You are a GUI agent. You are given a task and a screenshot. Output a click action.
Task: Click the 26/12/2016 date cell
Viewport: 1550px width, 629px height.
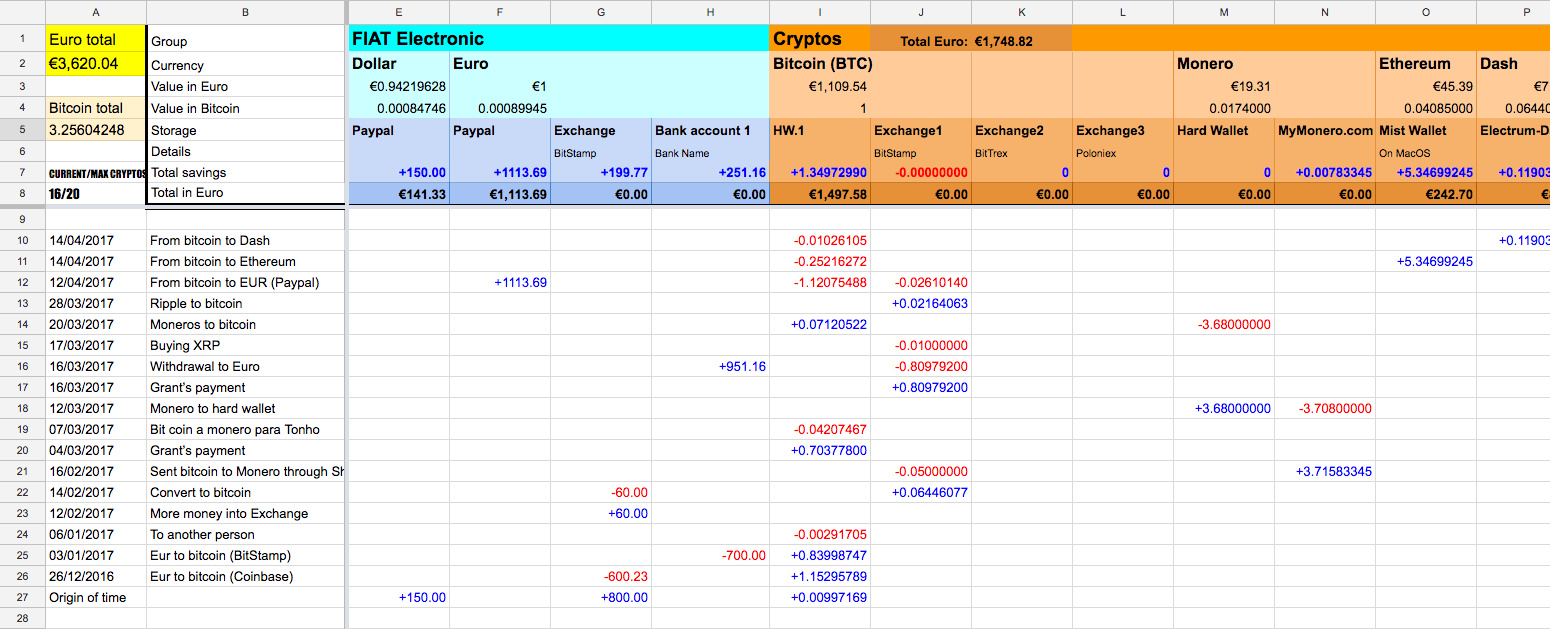pos(95,576)
